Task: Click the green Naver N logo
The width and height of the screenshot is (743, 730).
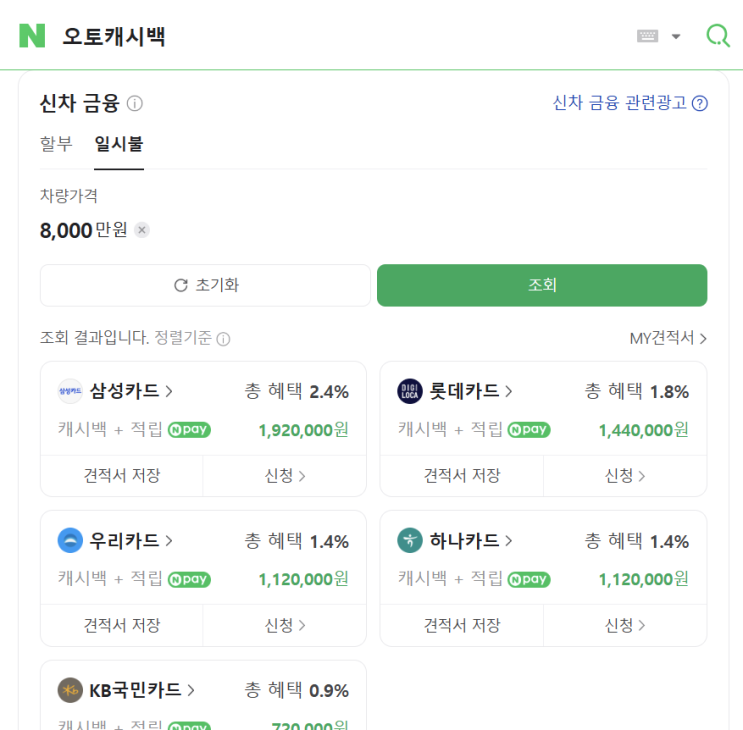Action: click(32, 36)
